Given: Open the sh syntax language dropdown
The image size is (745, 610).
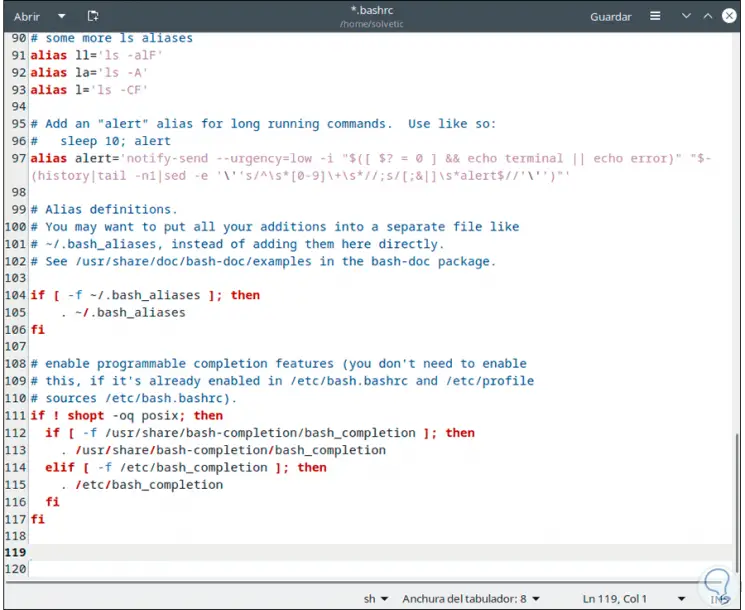Looking at the screenshot, I should 375,599.
